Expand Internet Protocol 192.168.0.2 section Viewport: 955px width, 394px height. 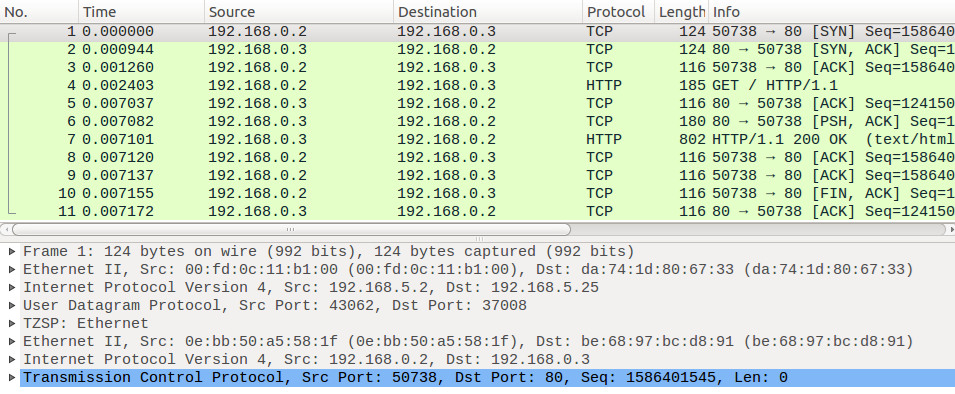12,359
